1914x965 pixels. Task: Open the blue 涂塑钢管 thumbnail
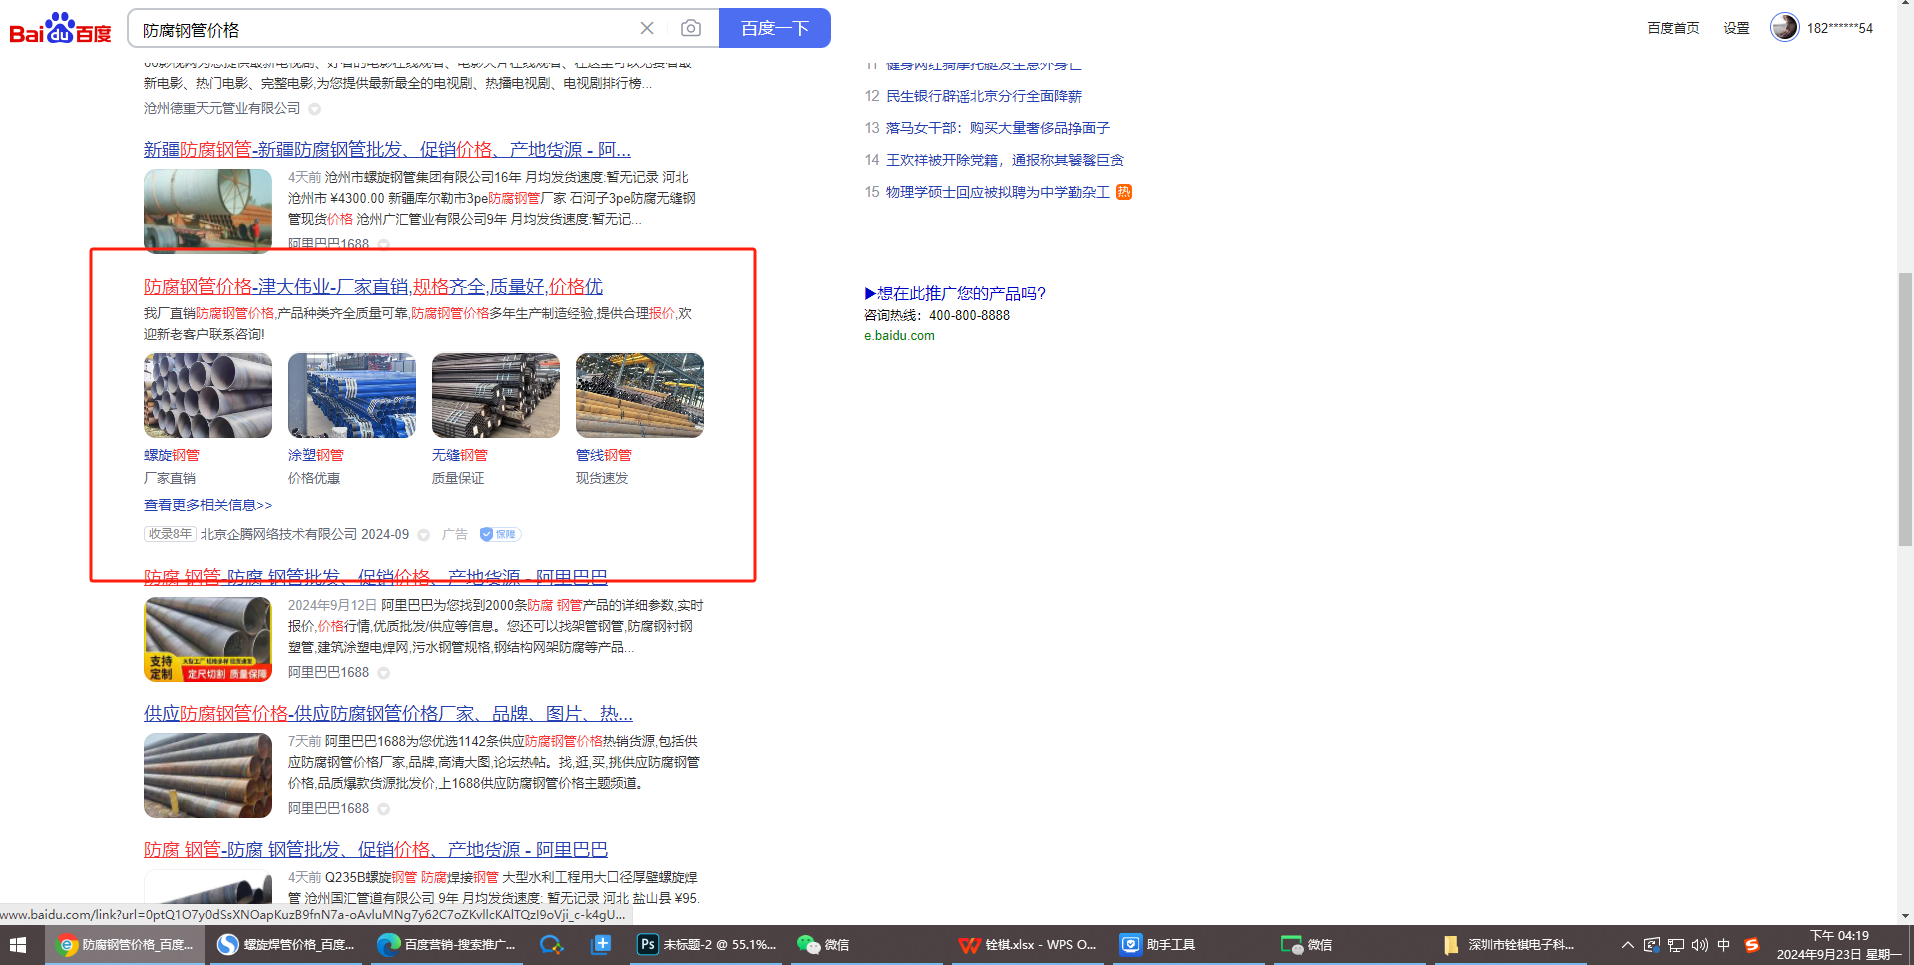[352, 395]
